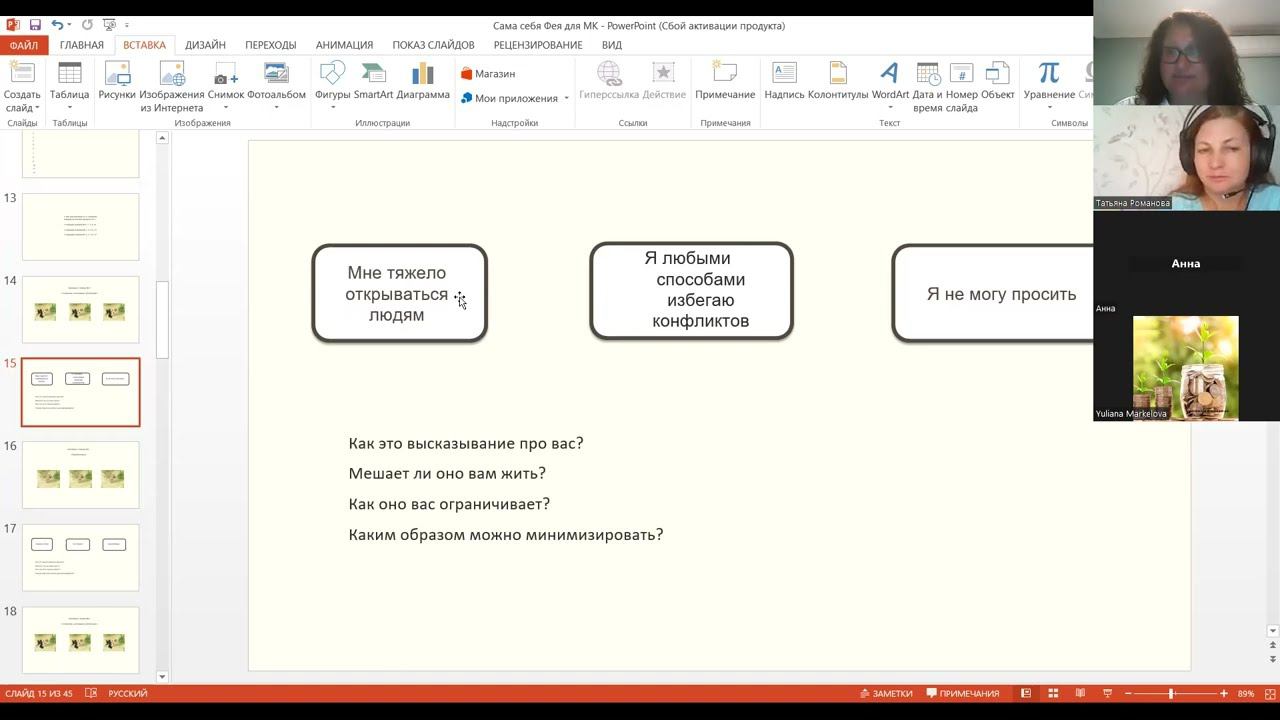Open the АНИМАЦИЯ tab
This screenshot has width=1280, height=720.
344,45
